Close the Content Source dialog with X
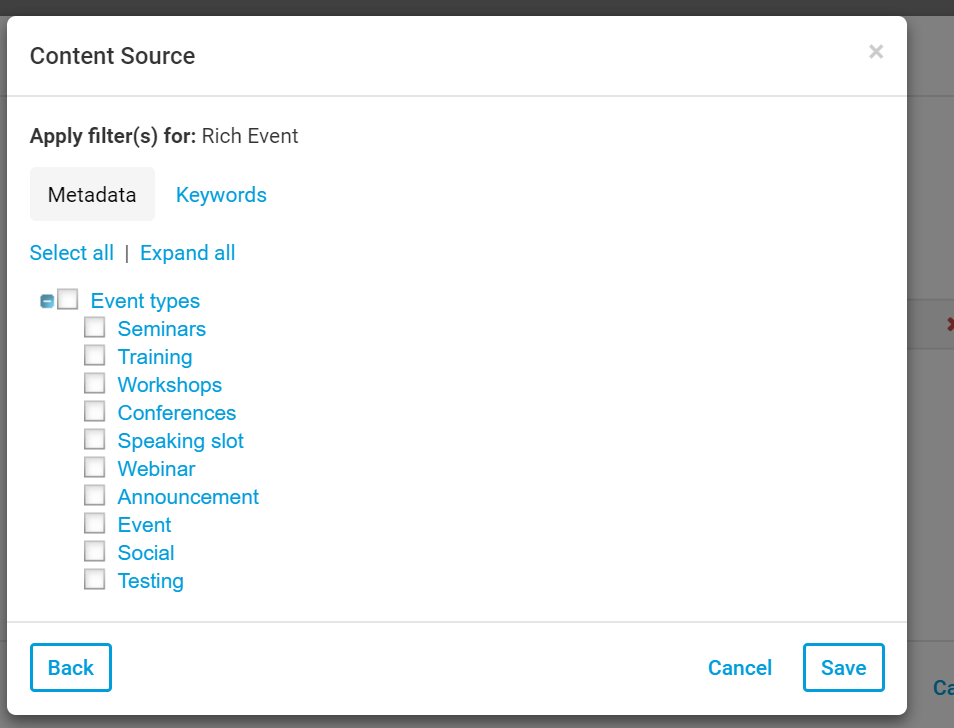Image resolution: width=954 pixels, height=728 pixels. click(876, 52)
